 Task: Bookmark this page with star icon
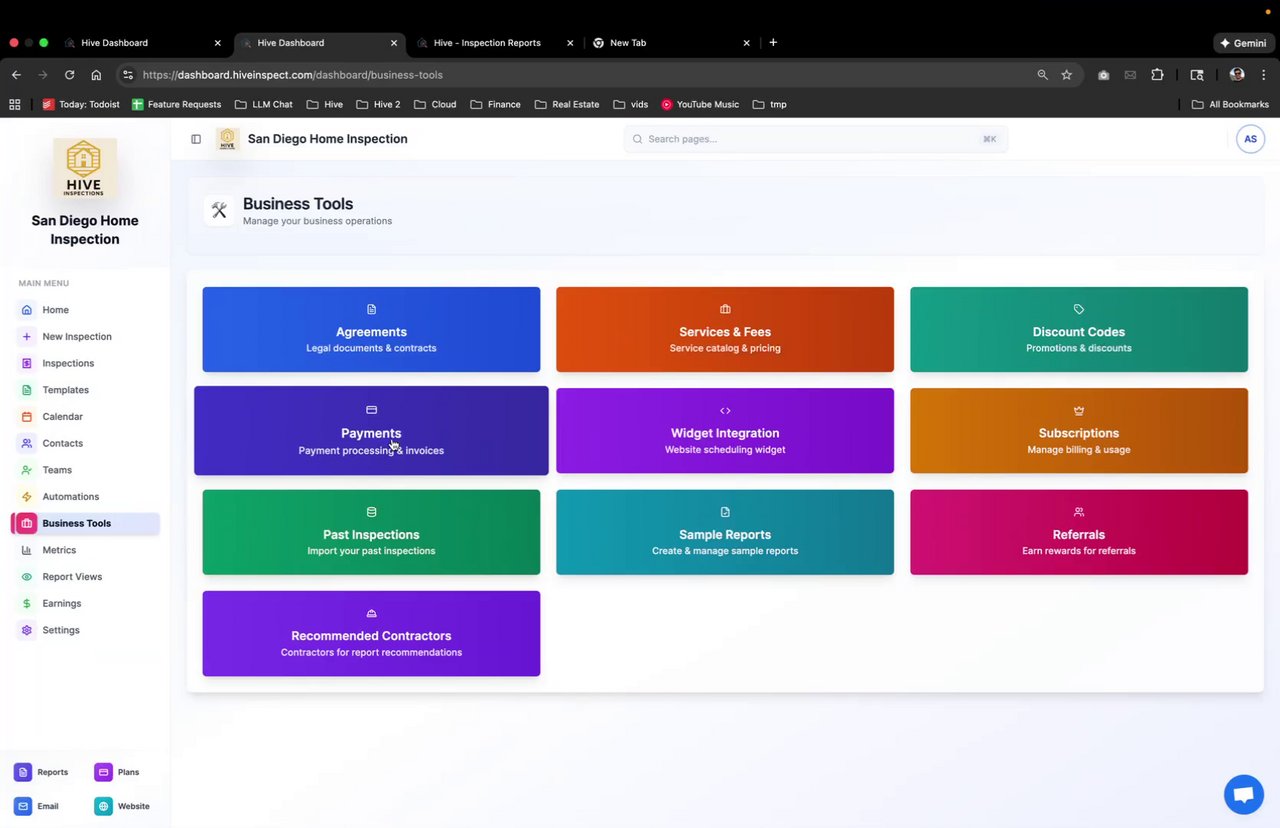coord(1067,75)
